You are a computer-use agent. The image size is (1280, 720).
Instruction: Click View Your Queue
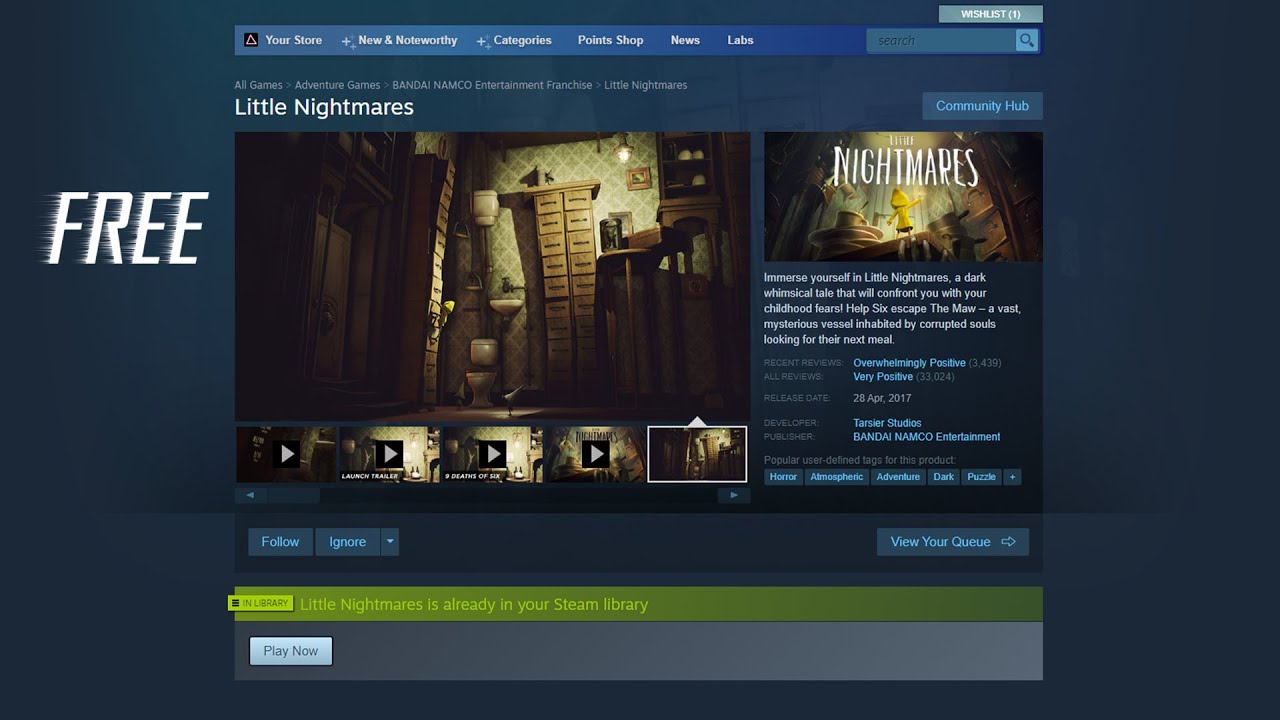tap(953, 542)
